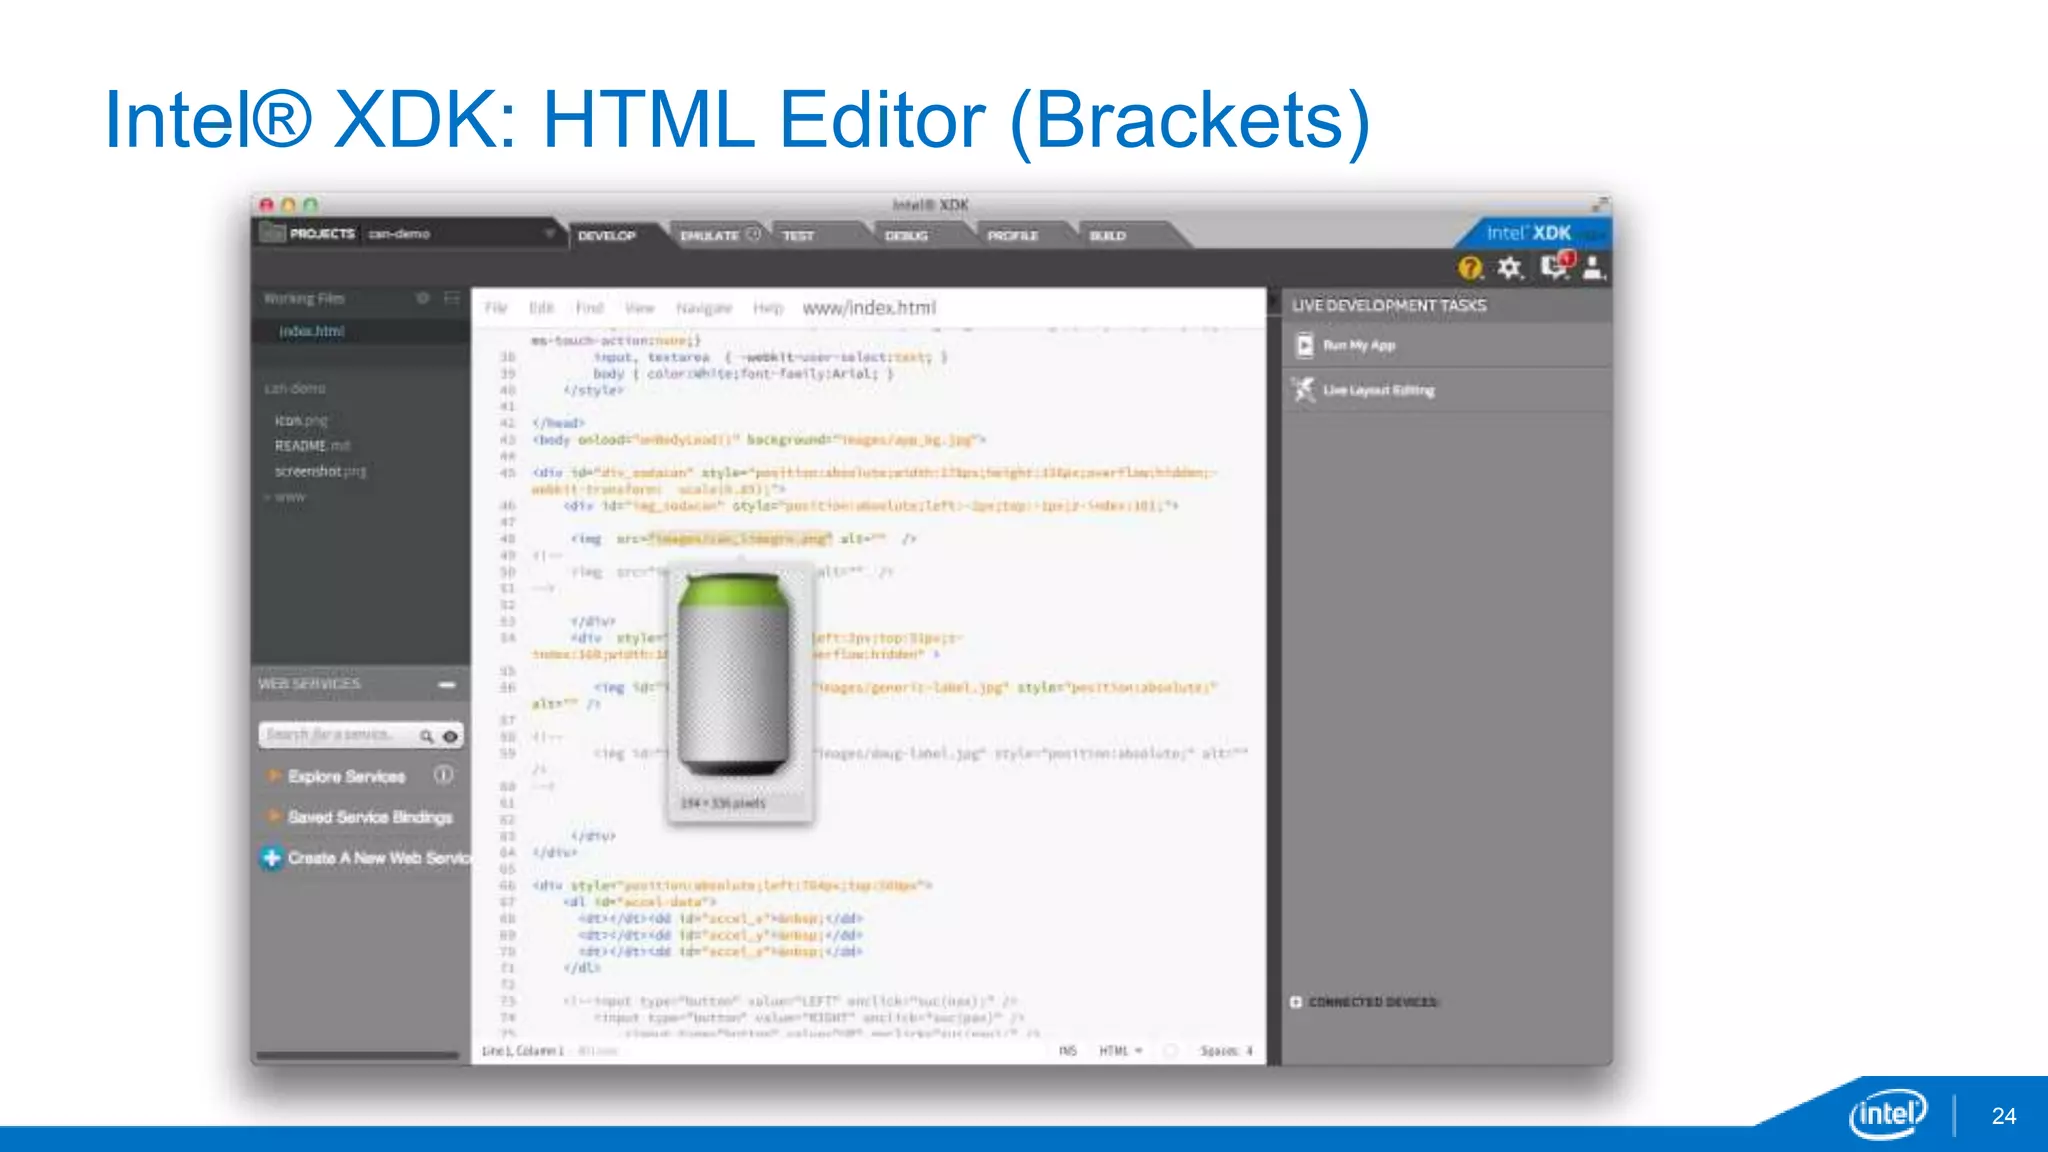Image resolution: width=2048 pixels, height=1152 pixels.
Task: Toggle the eye icon in service search
Action: pos(450,736)
